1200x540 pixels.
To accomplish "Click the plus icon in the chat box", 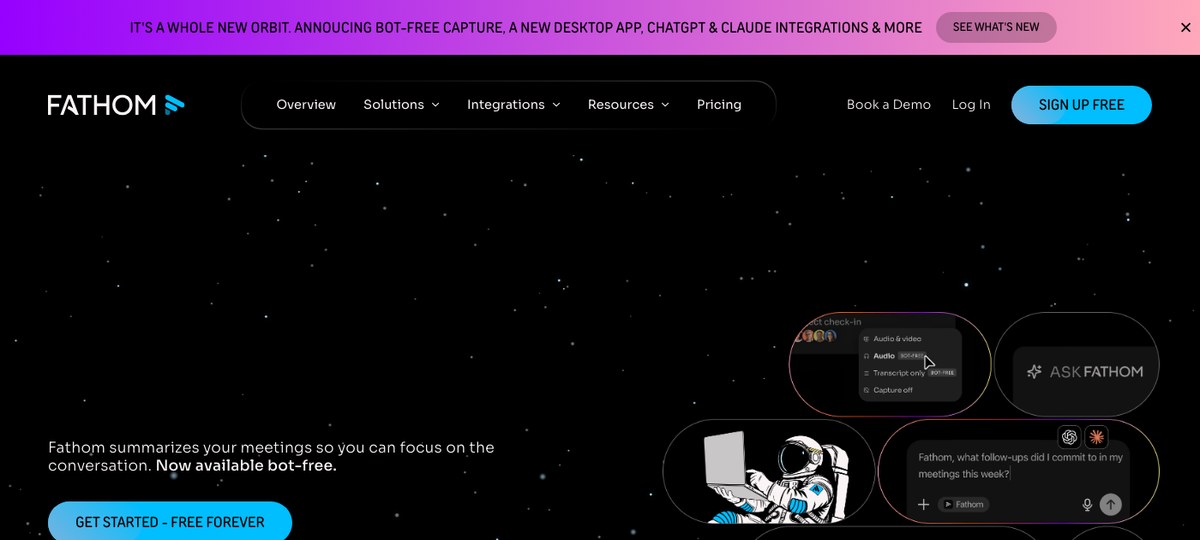I will pyautogui.click(x=924, y=505).
